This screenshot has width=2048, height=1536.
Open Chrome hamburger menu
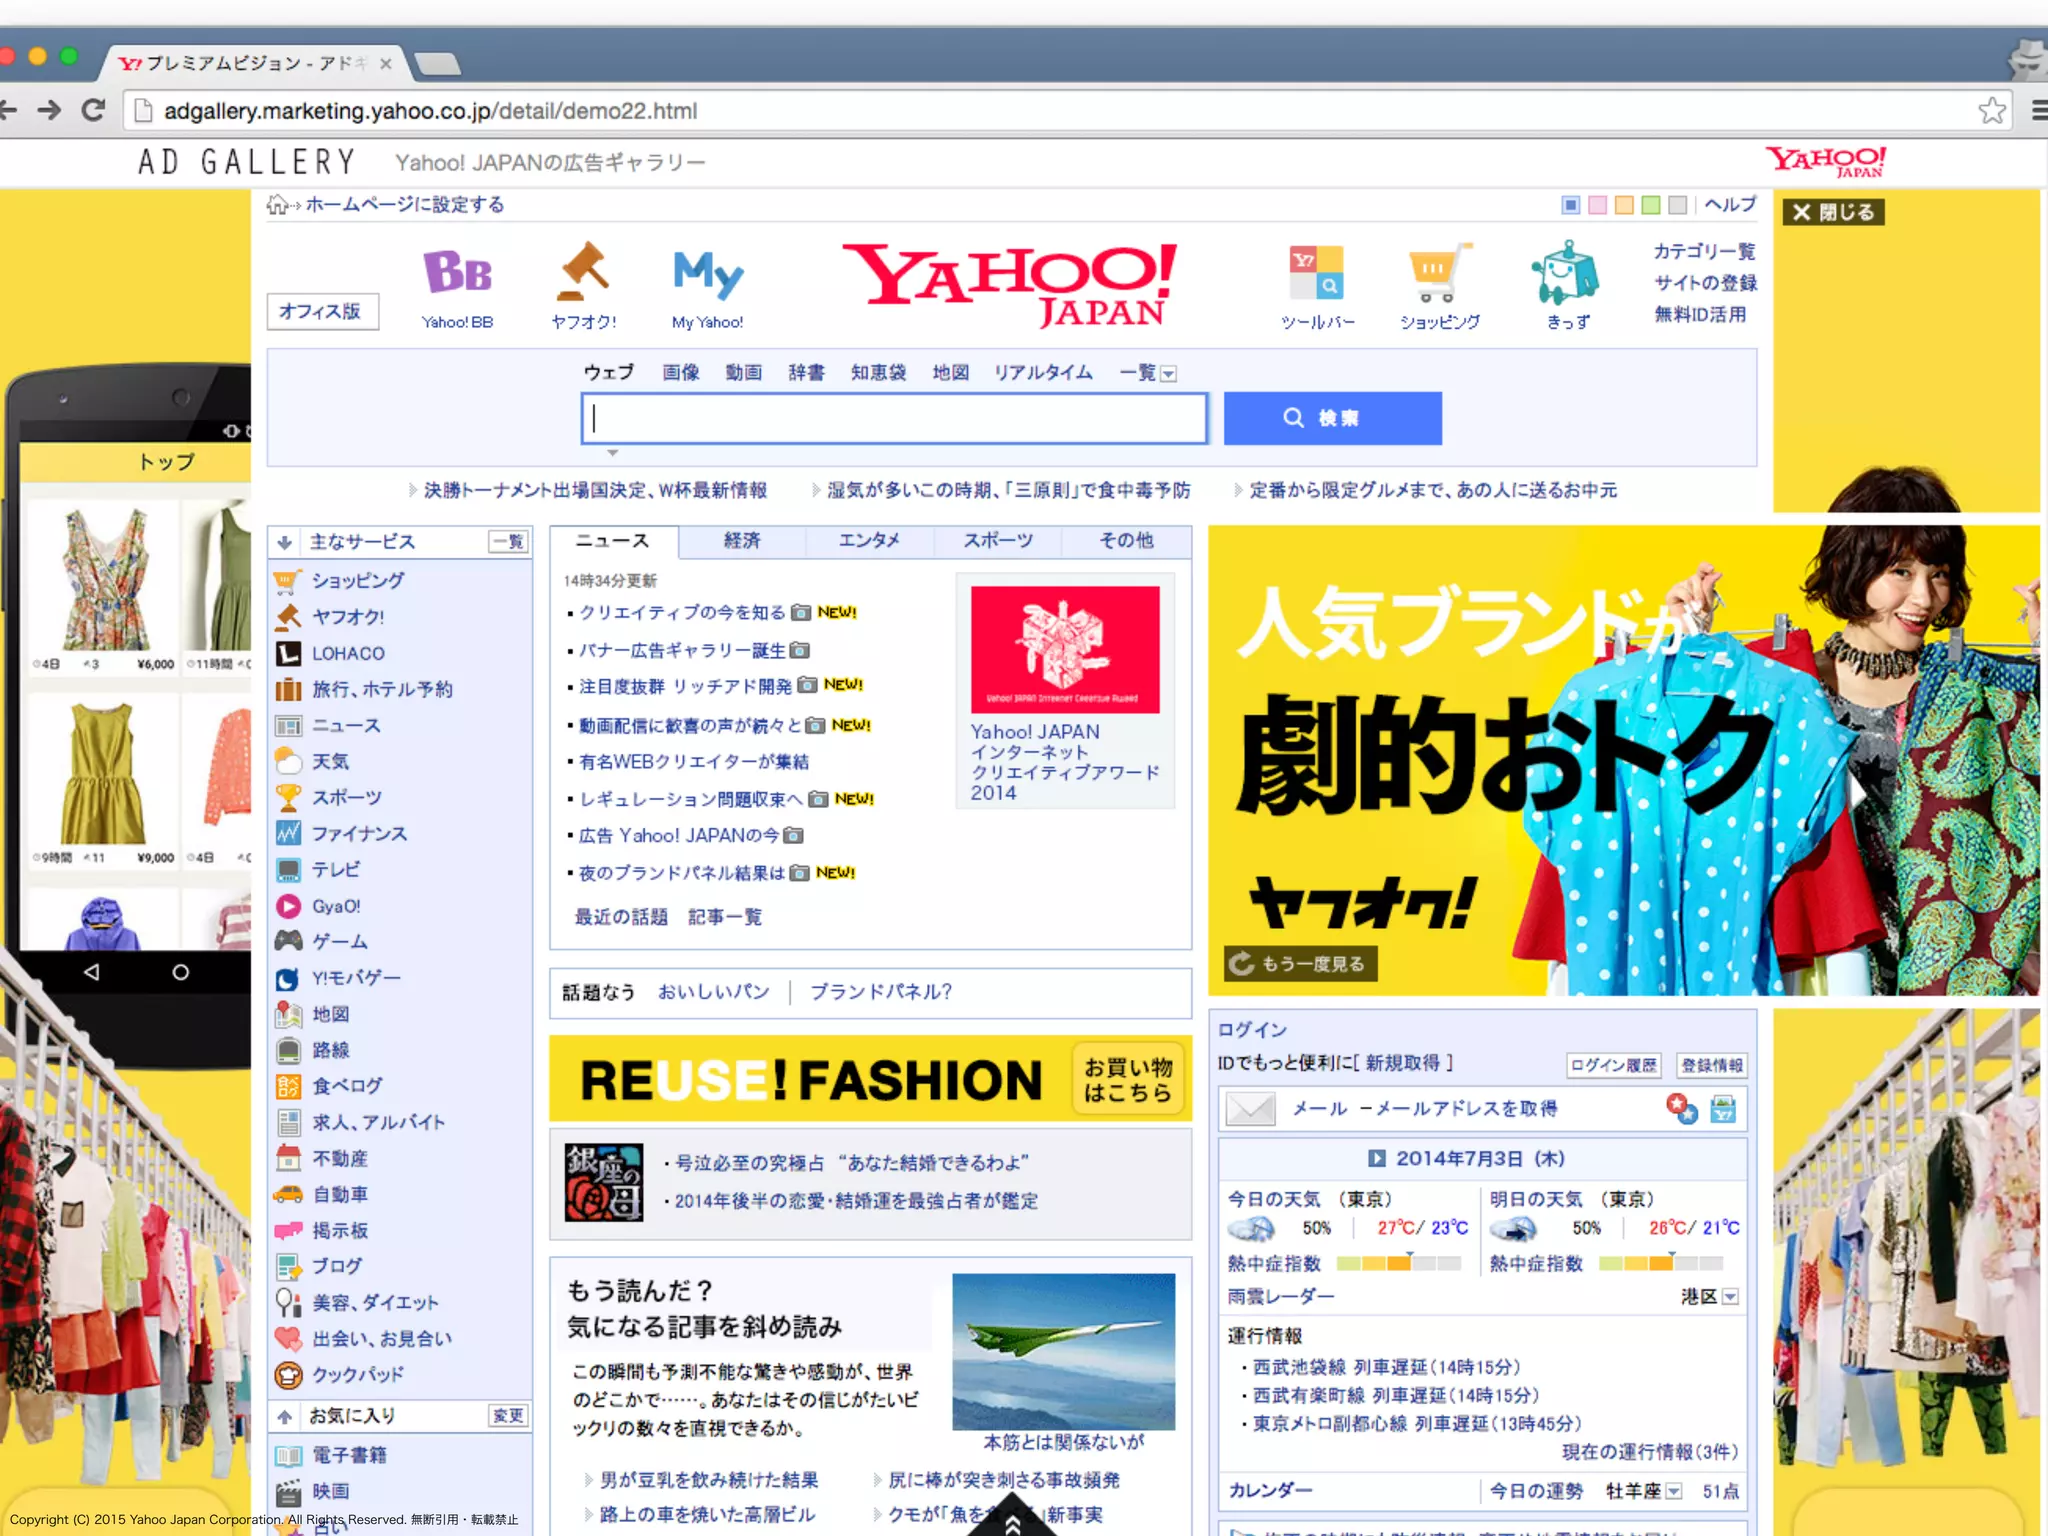pyautogui.click(x=2039, y=110)
